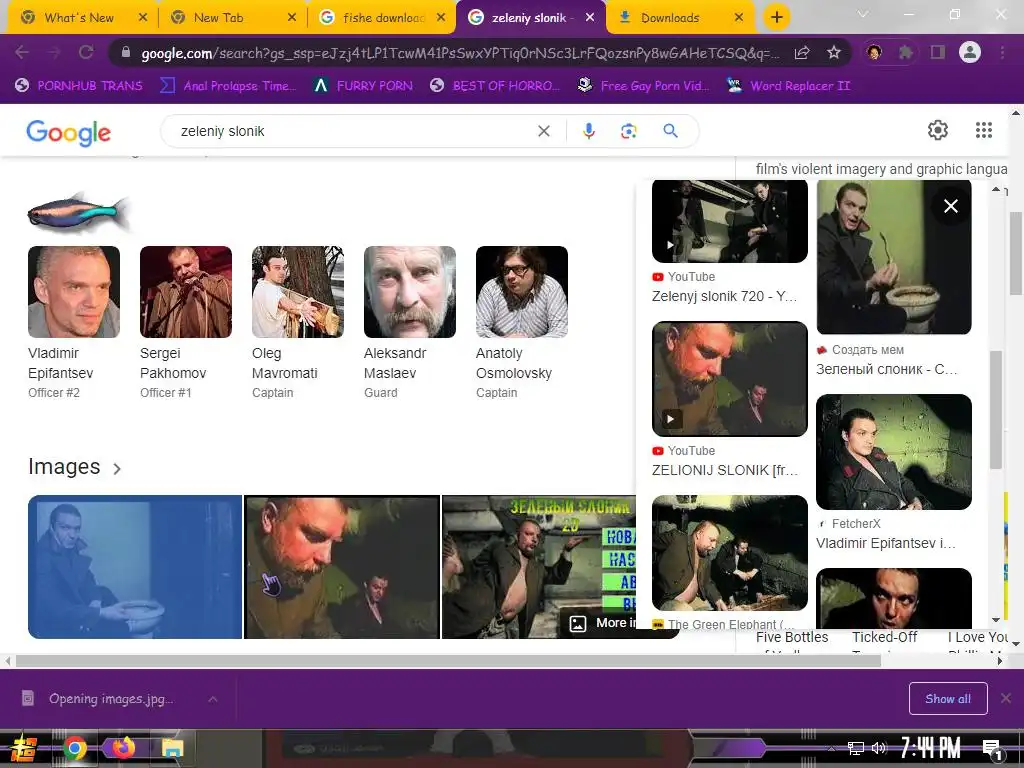The height and width of the screenshot is (768, 1024).
Task: Click the main page vertical scrollbar thumb
Action: 1016,253
